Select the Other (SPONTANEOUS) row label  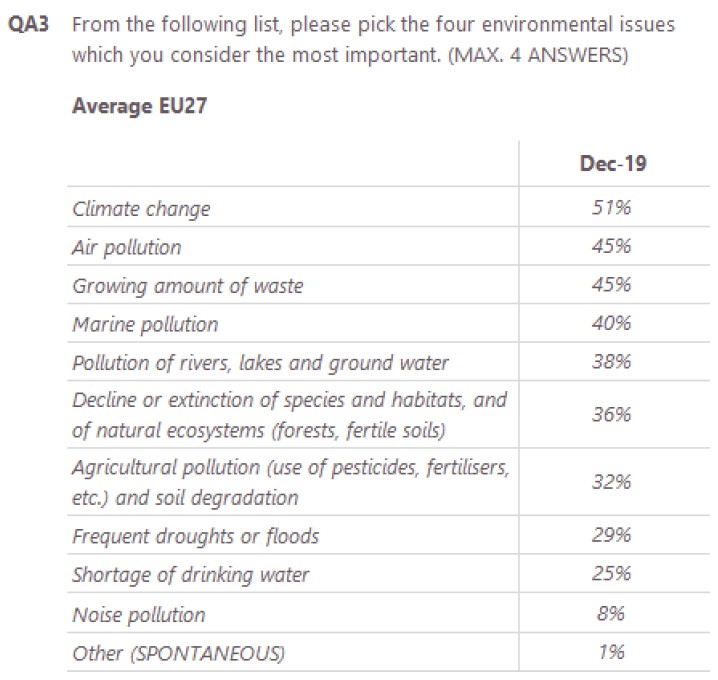click(x=178, y=653)
